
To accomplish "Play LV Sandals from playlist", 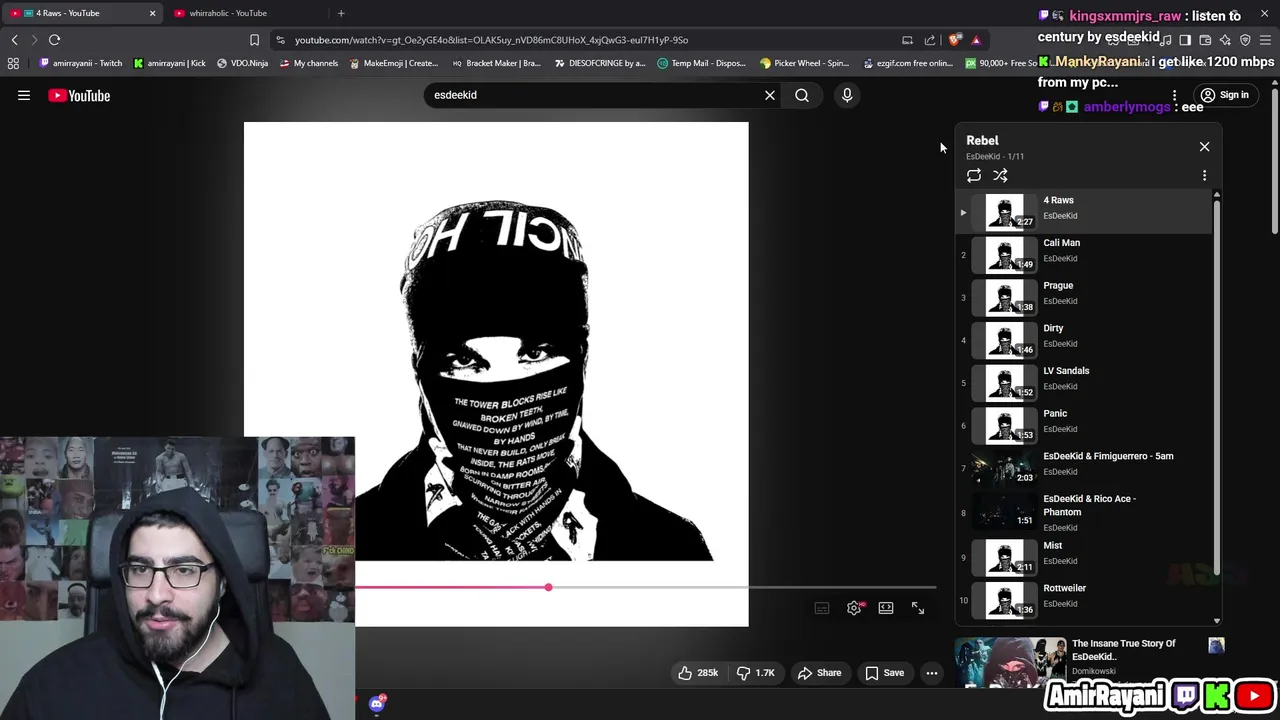I will [1085, 382].
